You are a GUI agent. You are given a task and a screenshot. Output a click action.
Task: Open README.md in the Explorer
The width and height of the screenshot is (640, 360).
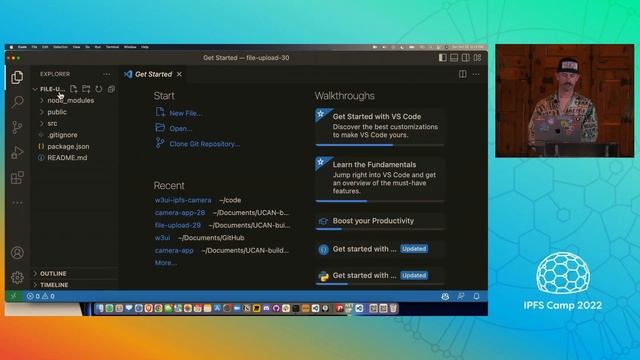coord(67,158)
